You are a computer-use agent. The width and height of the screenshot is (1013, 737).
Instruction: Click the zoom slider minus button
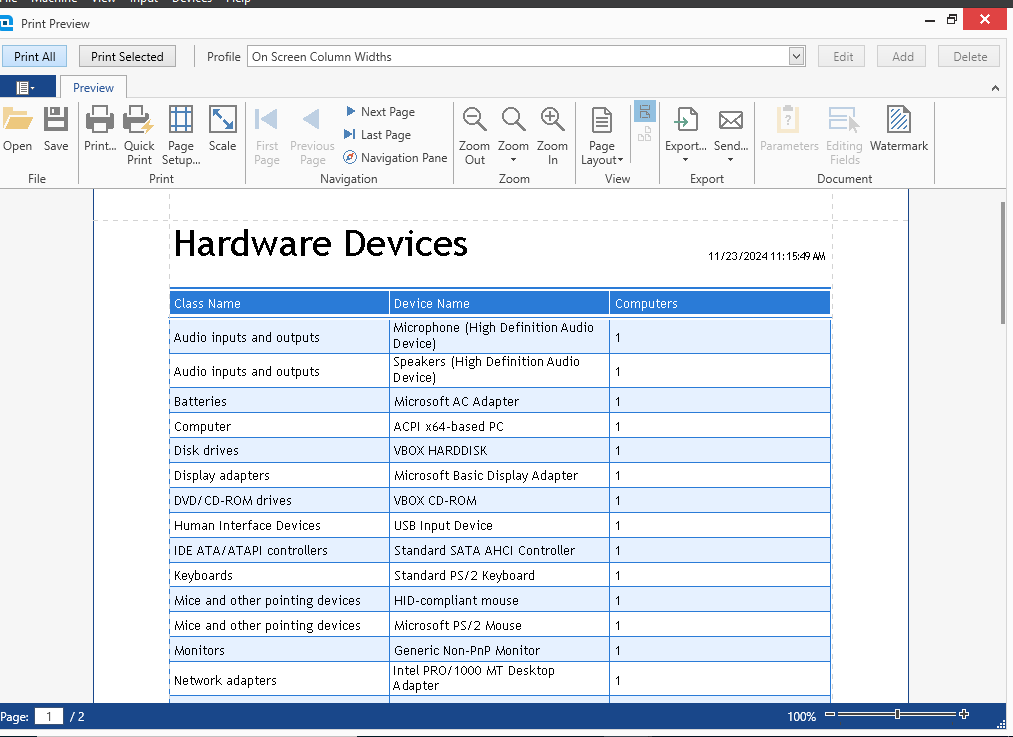click(x=830, y=714)
